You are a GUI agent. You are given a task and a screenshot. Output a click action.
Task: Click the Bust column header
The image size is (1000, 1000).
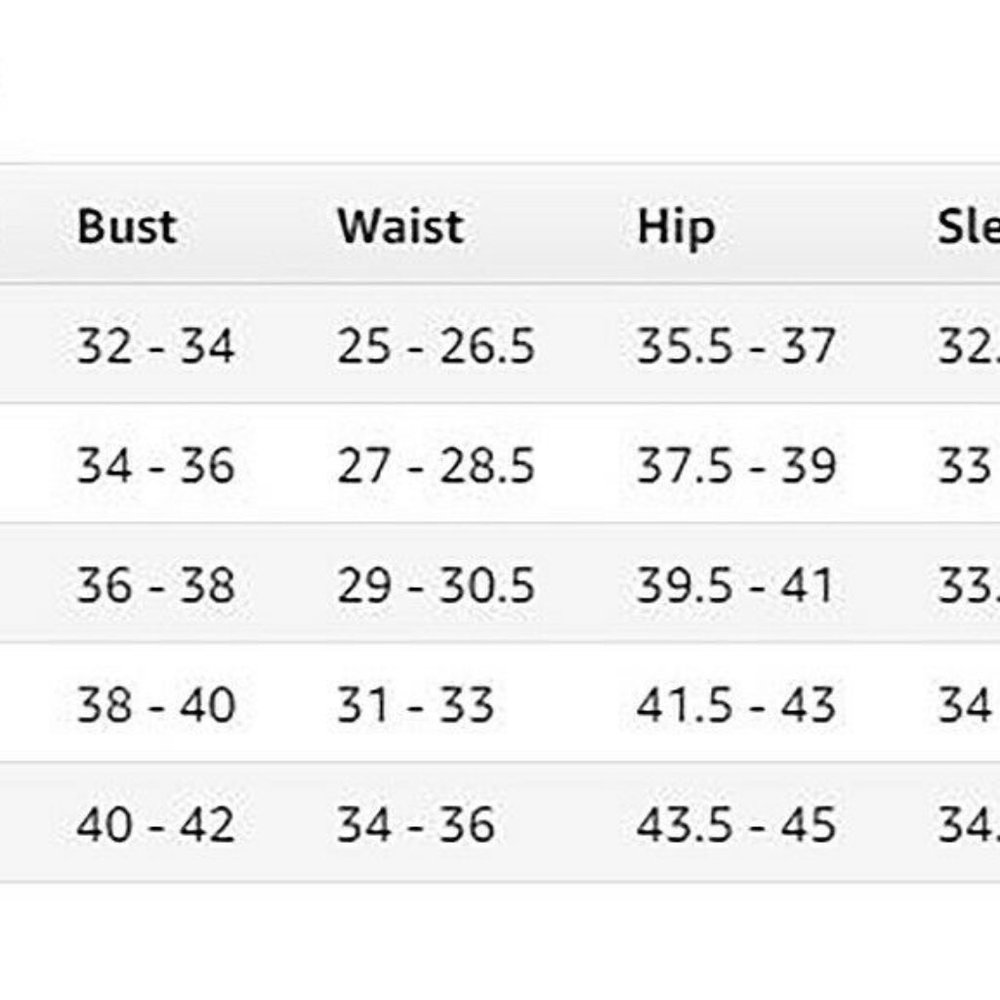127,227
